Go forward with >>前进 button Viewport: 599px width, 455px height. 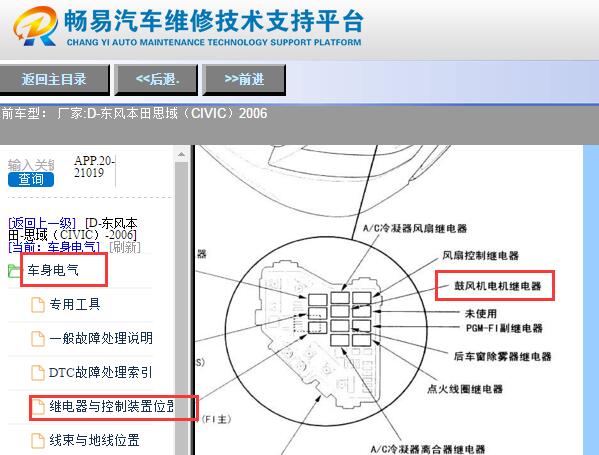244,79
